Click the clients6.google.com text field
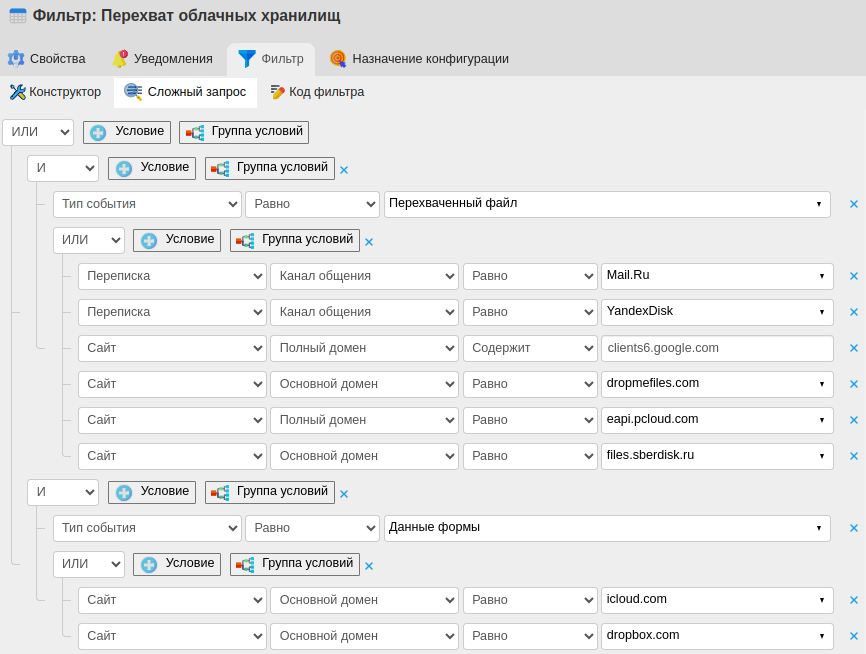Viewport: 866px width, 654px height. point(717,348)
